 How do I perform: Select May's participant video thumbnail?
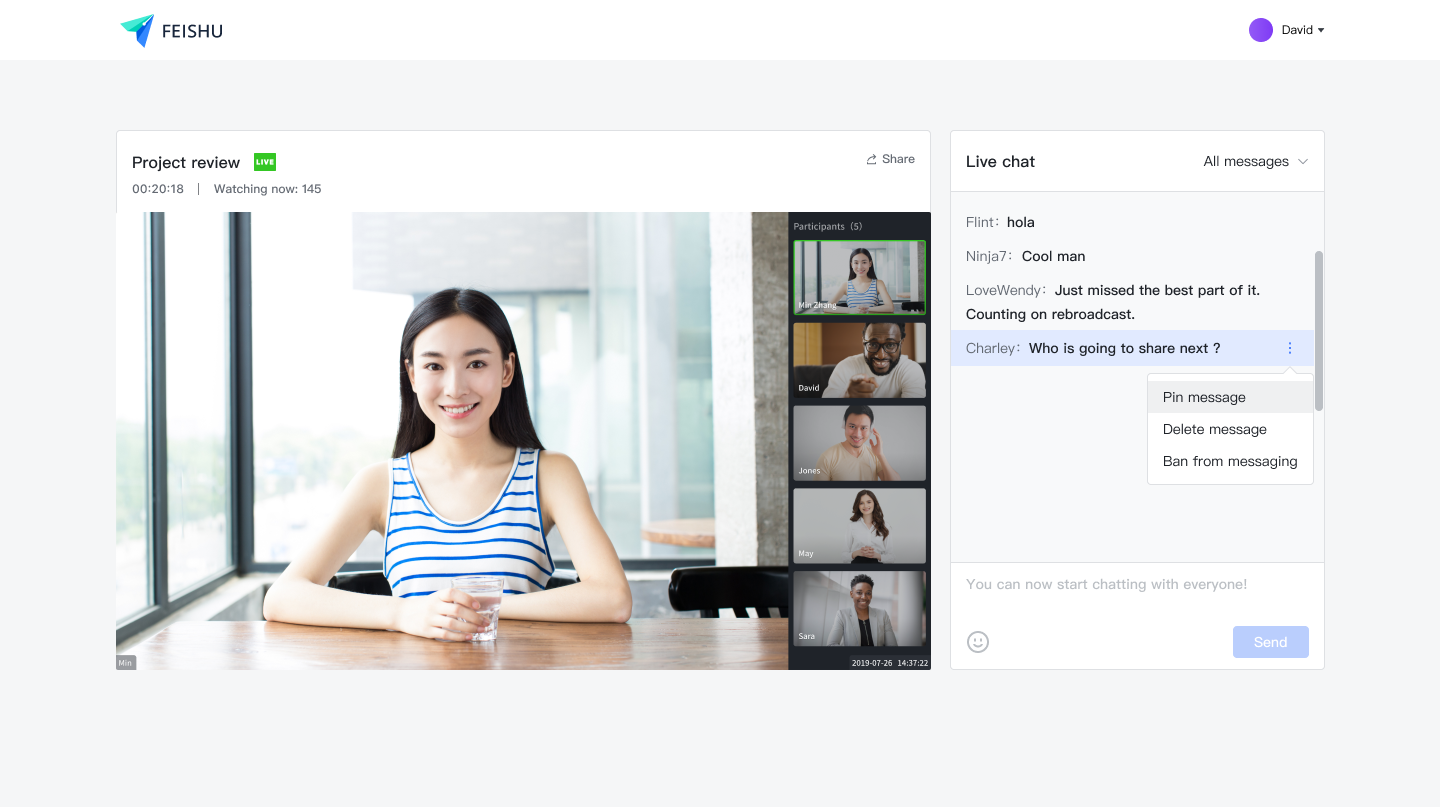pos(859,526)
